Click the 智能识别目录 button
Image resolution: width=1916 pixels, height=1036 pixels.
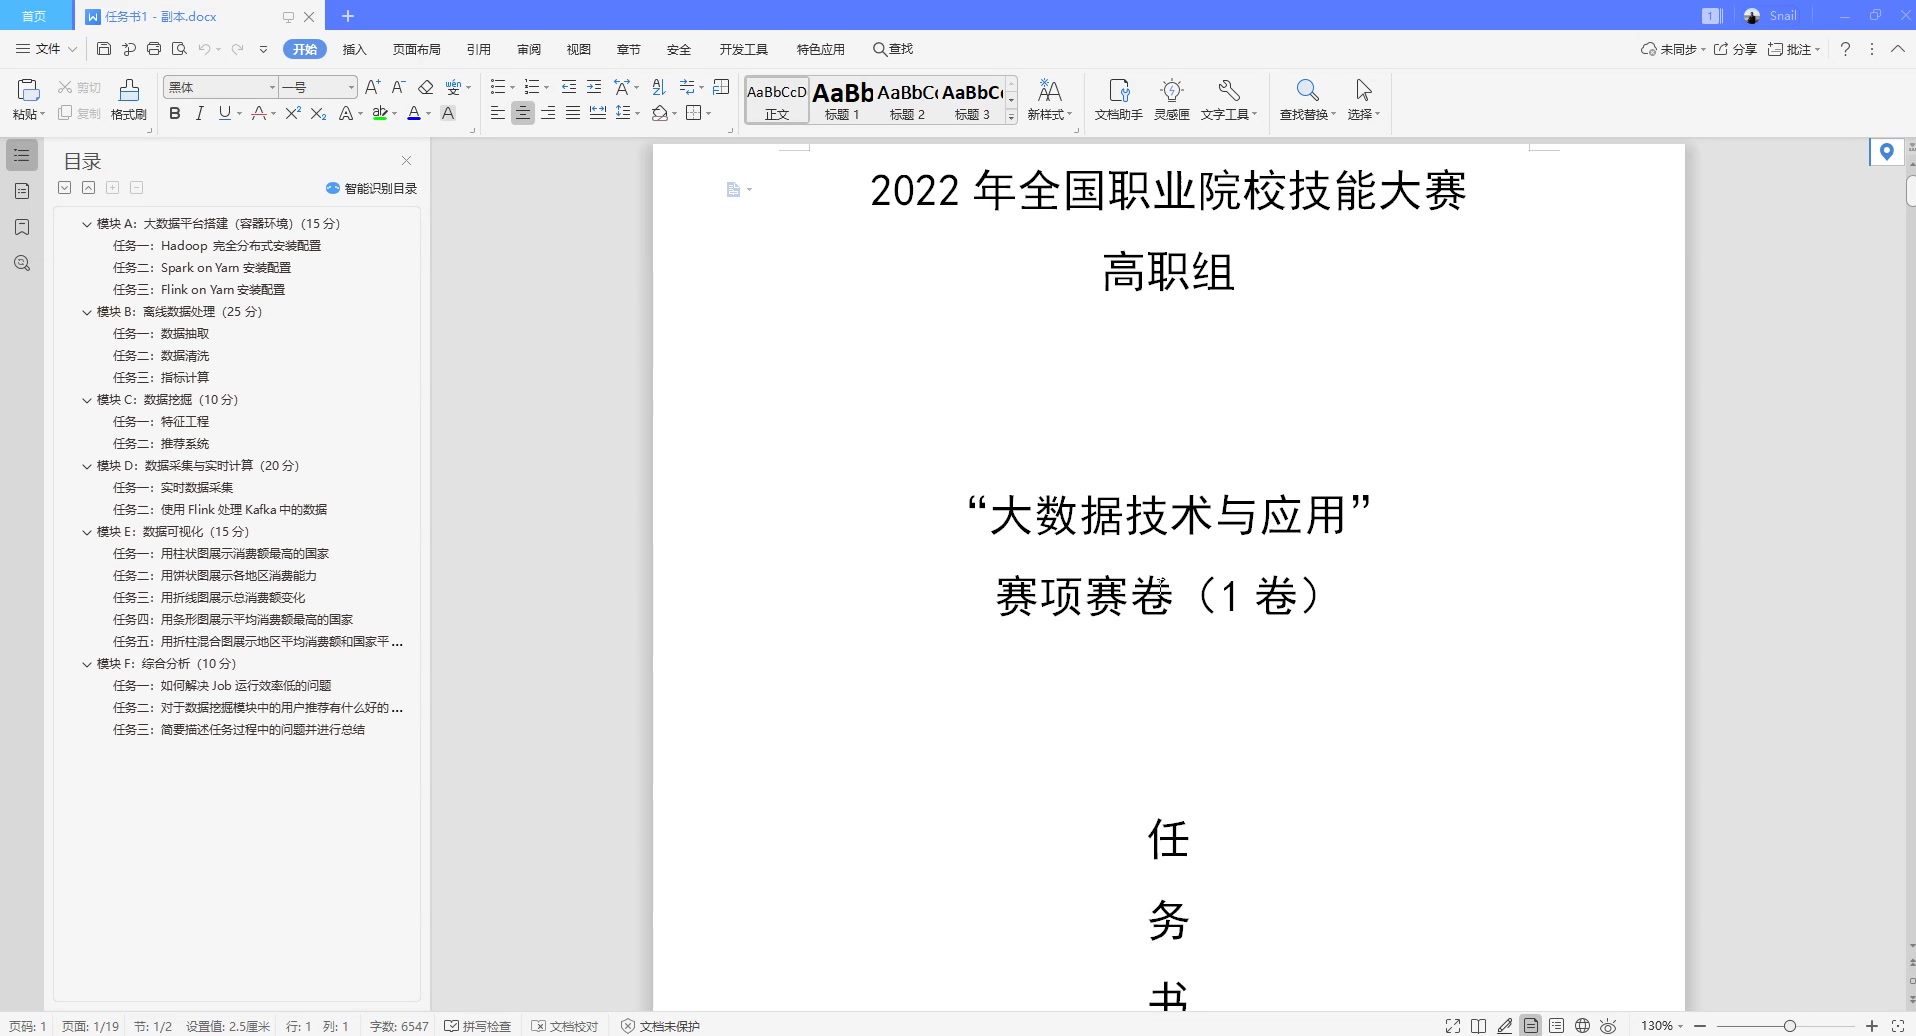tap(371, 188)
